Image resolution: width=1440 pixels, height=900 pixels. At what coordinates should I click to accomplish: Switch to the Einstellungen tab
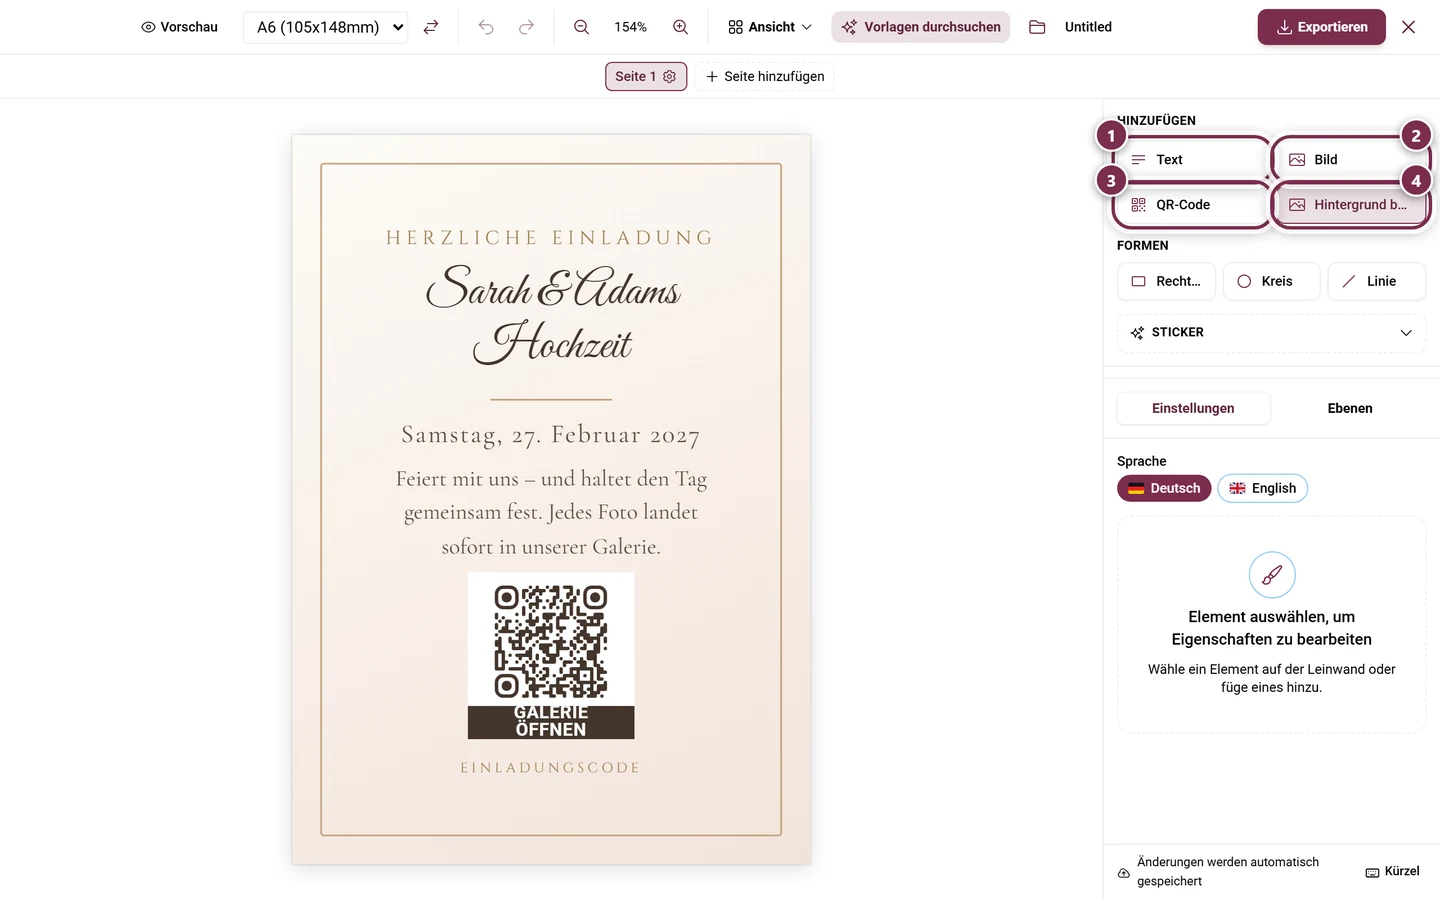pos(1193,408)
